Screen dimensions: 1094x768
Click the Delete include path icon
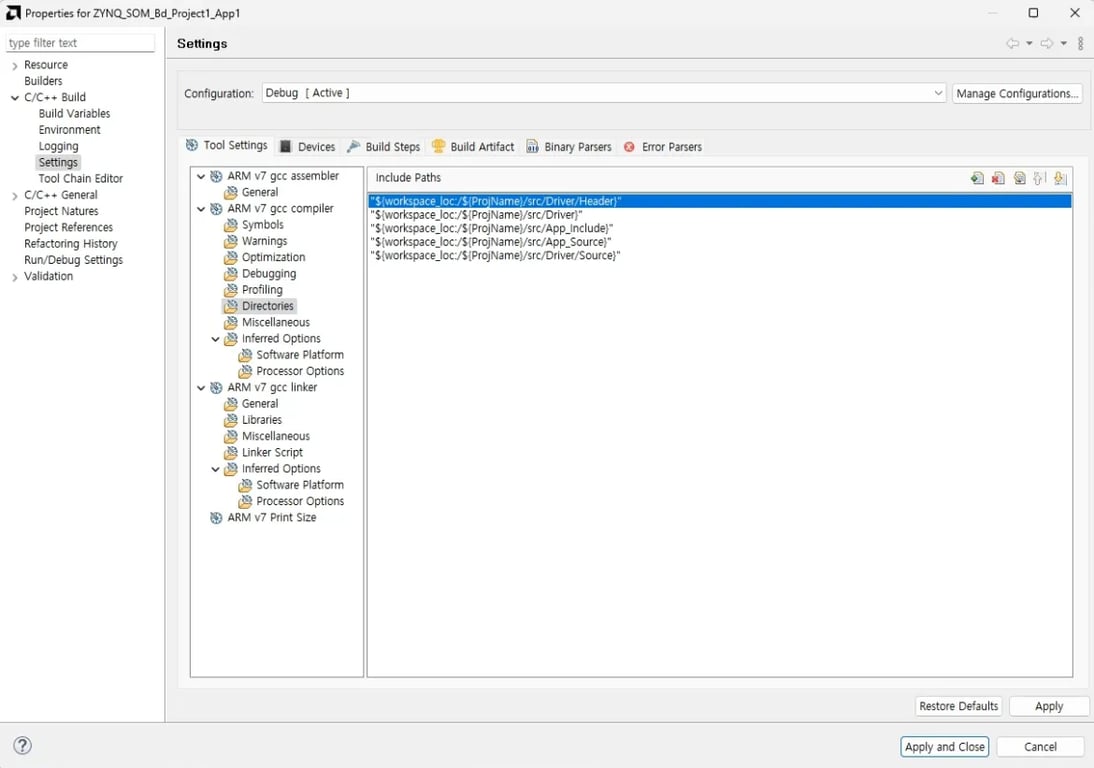[x=998, y=179]
